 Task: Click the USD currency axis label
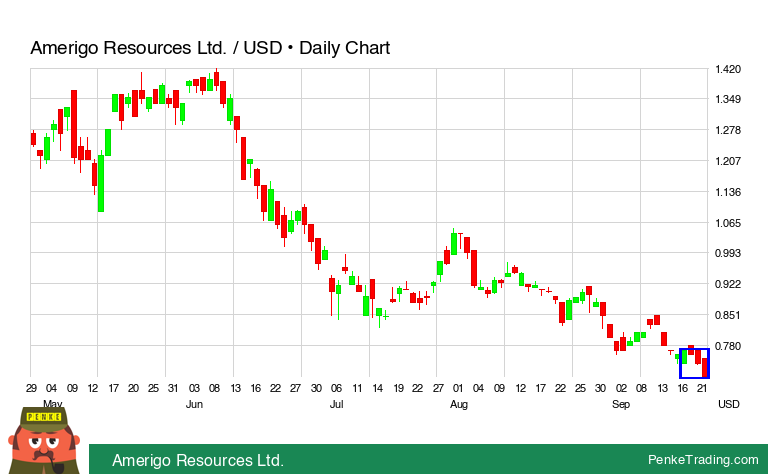point(729,404)
